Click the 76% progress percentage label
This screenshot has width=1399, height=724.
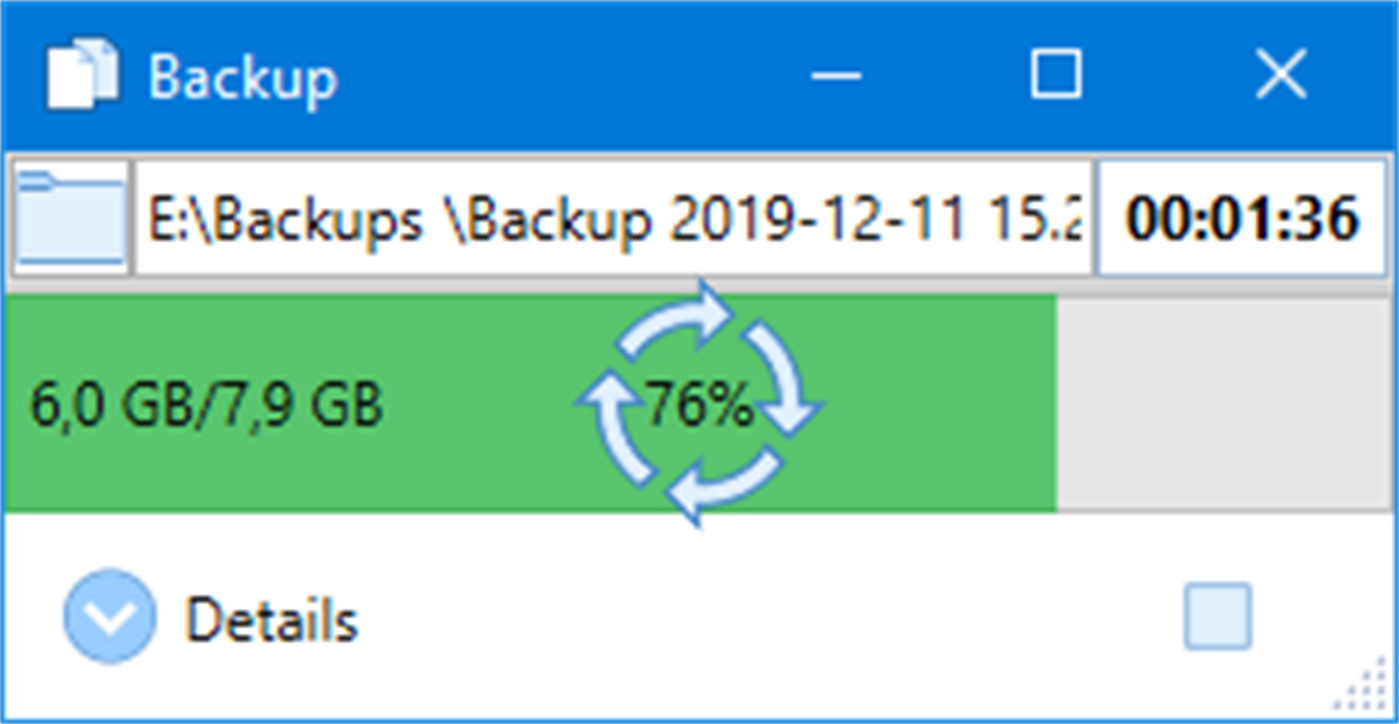[x=699, y=406]
